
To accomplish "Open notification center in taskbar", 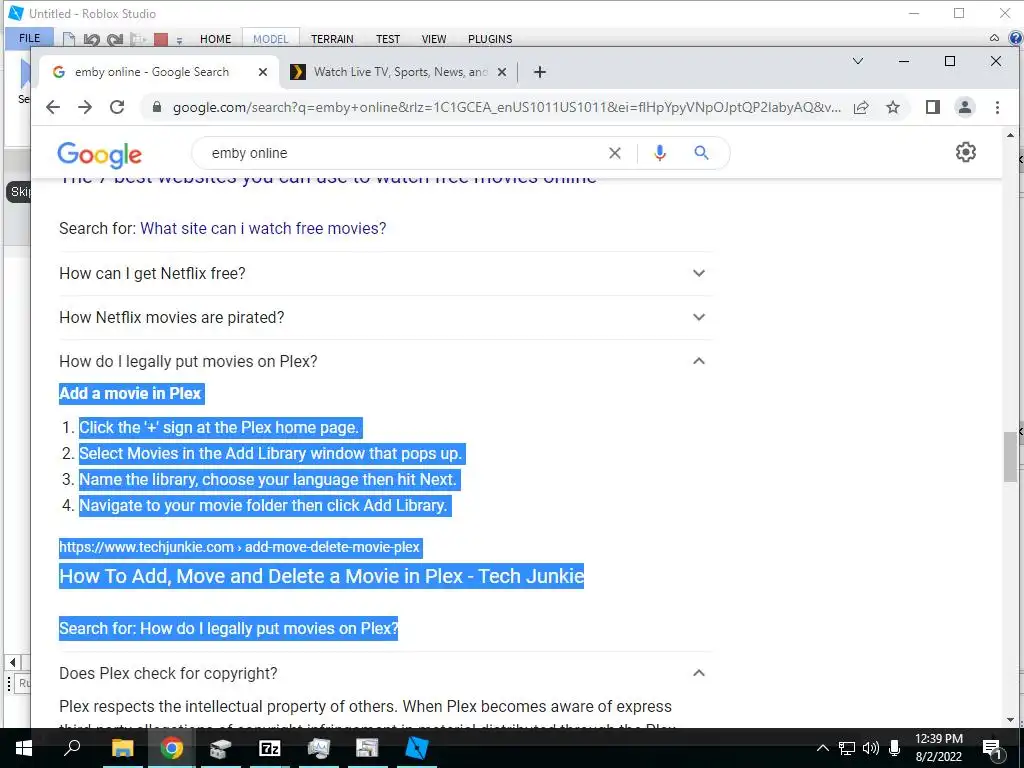I will coord(992,750).
